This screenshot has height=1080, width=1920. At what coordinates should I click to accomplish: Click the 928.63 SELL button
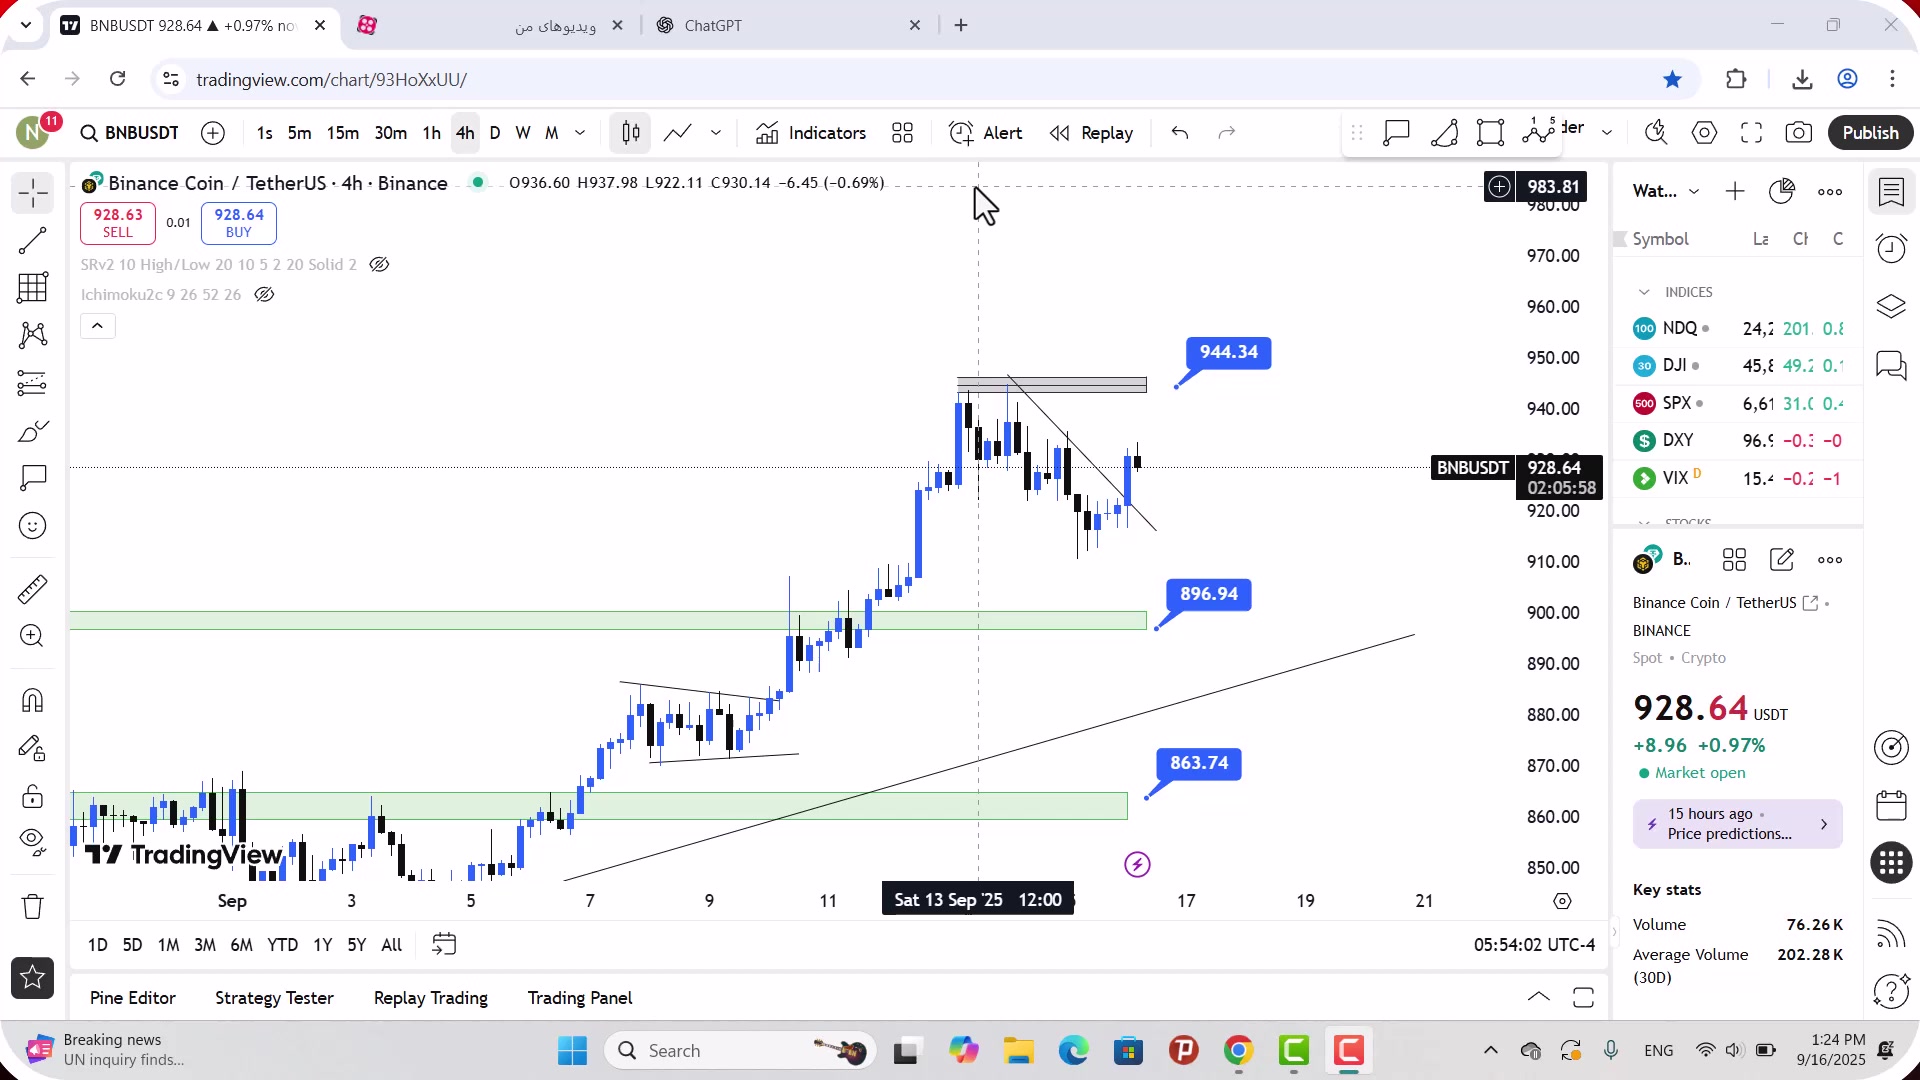tap(118, 223)
